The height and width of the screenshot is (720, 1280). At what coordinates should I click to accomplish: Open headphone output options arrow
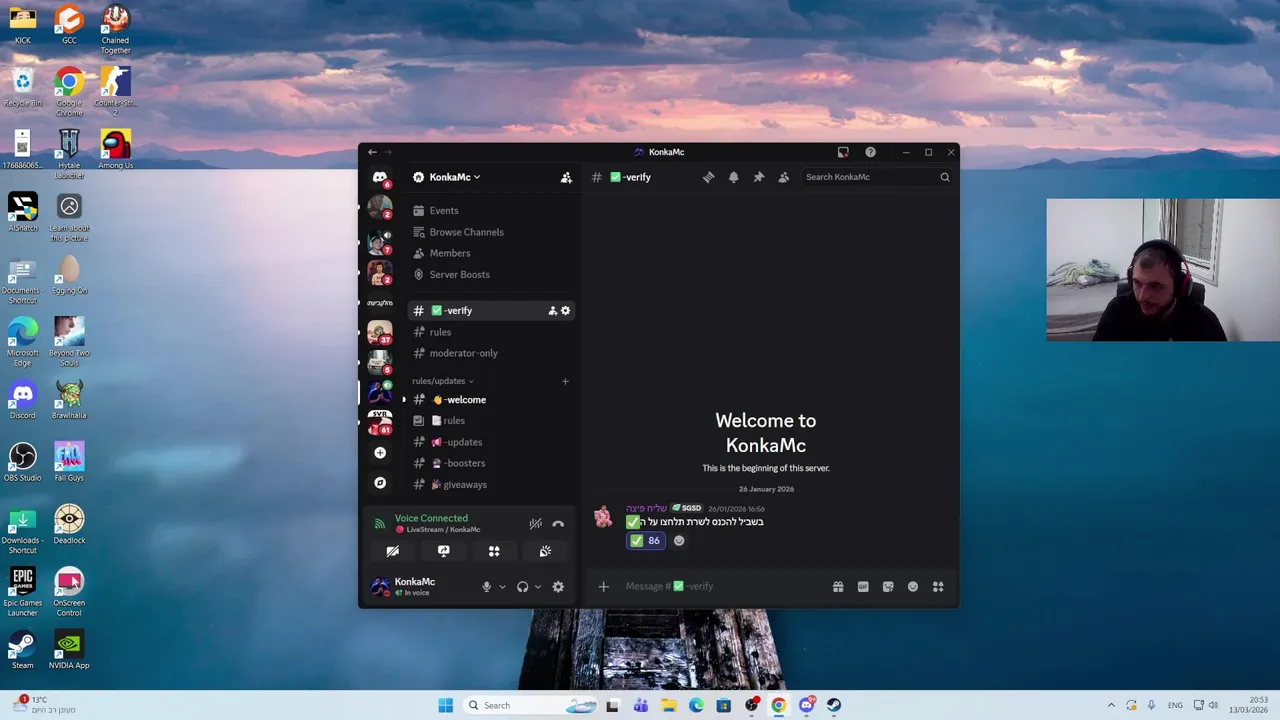(x=538, y=587)
